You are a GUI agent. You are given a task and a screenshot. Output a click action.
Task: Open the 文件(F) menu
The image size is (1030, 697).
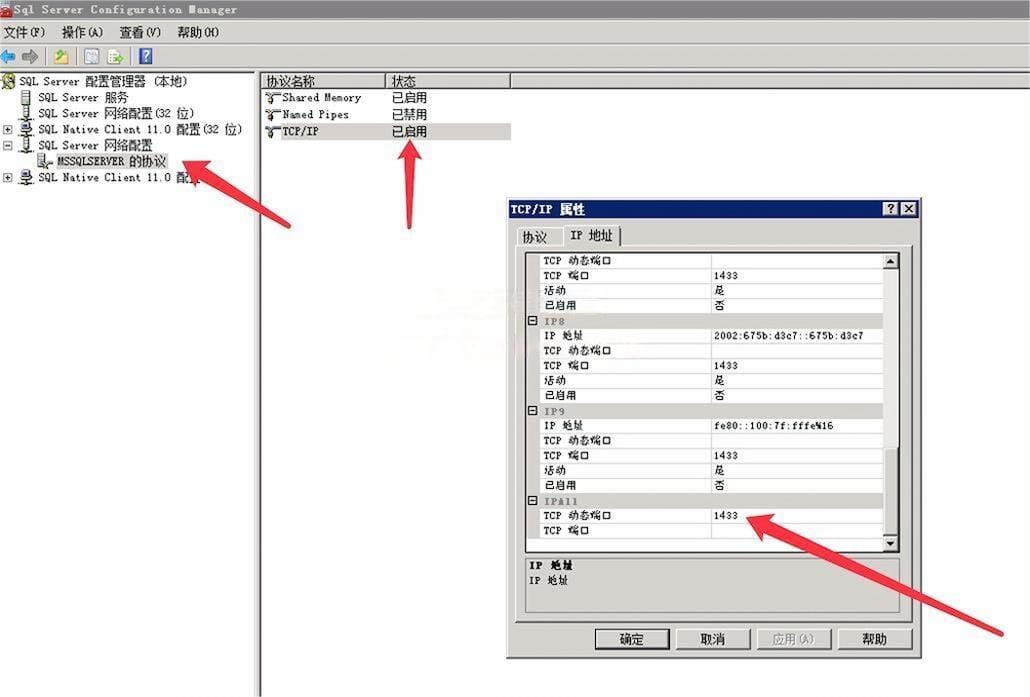point(24,32)
